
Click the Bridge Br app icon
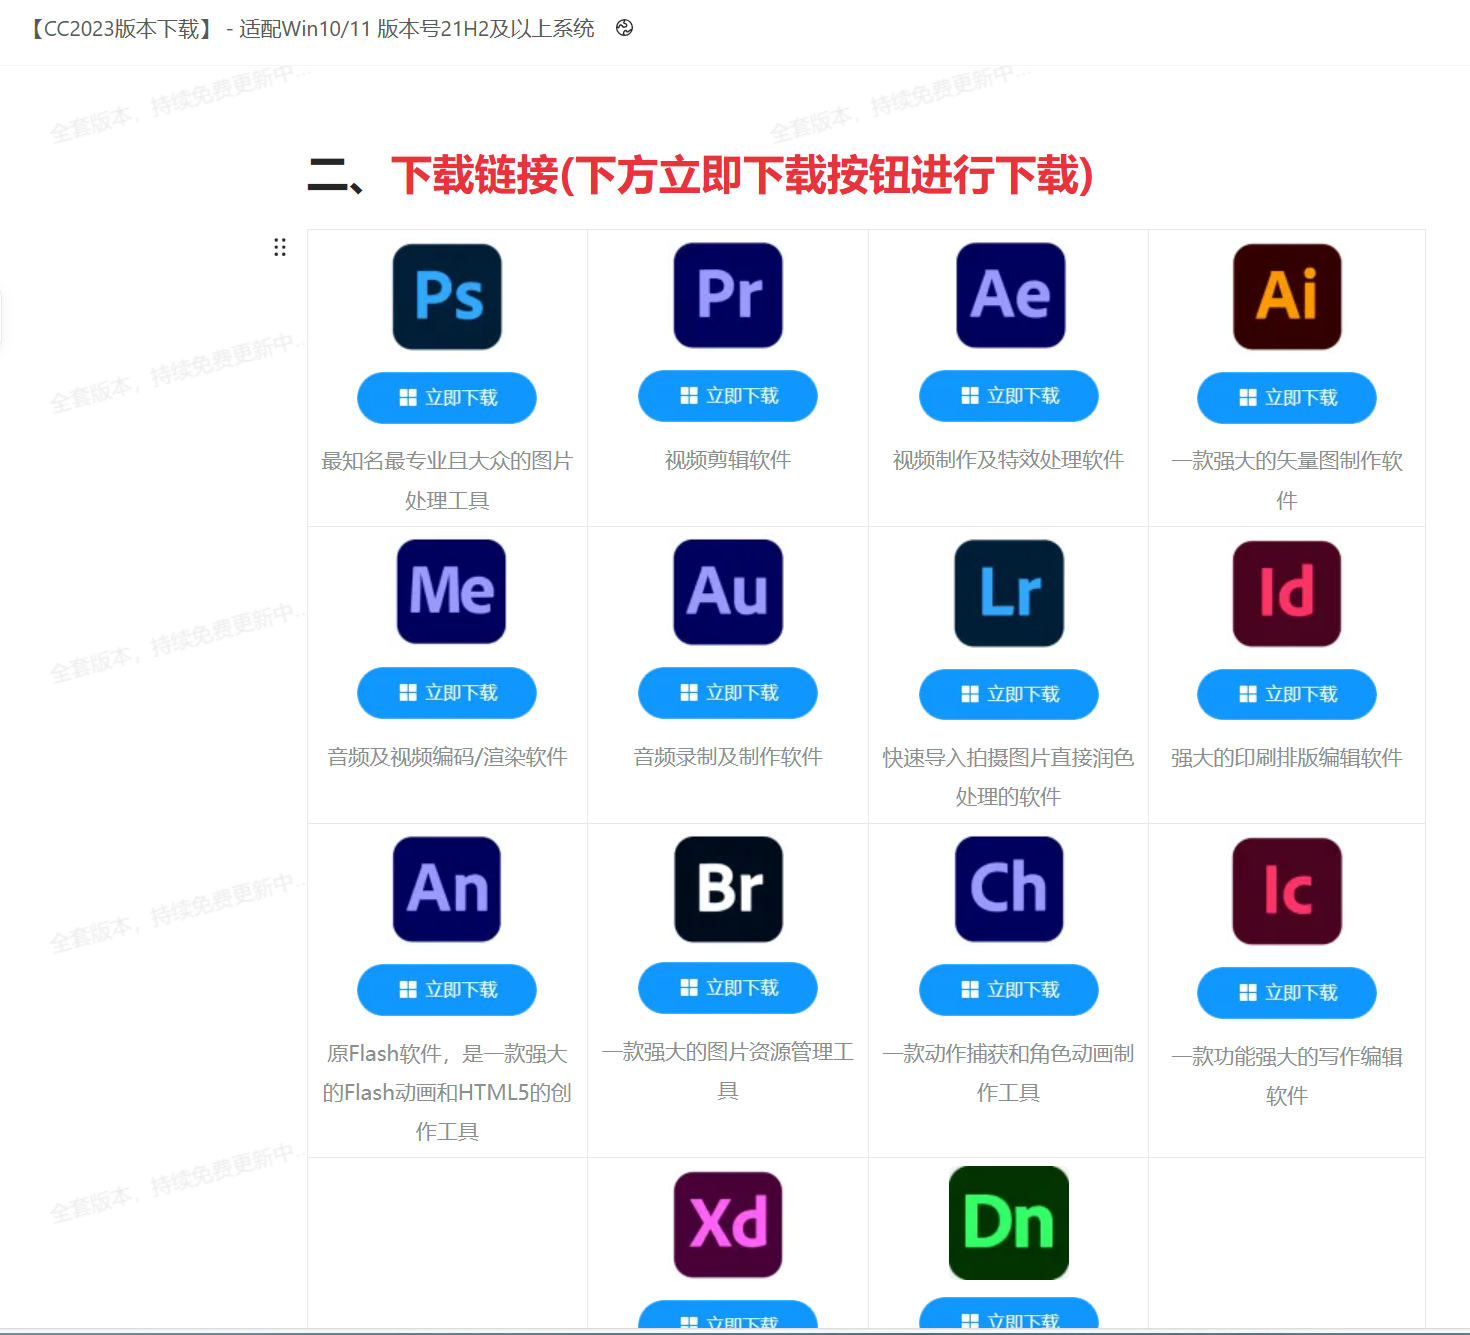click(x=728, y=889)
